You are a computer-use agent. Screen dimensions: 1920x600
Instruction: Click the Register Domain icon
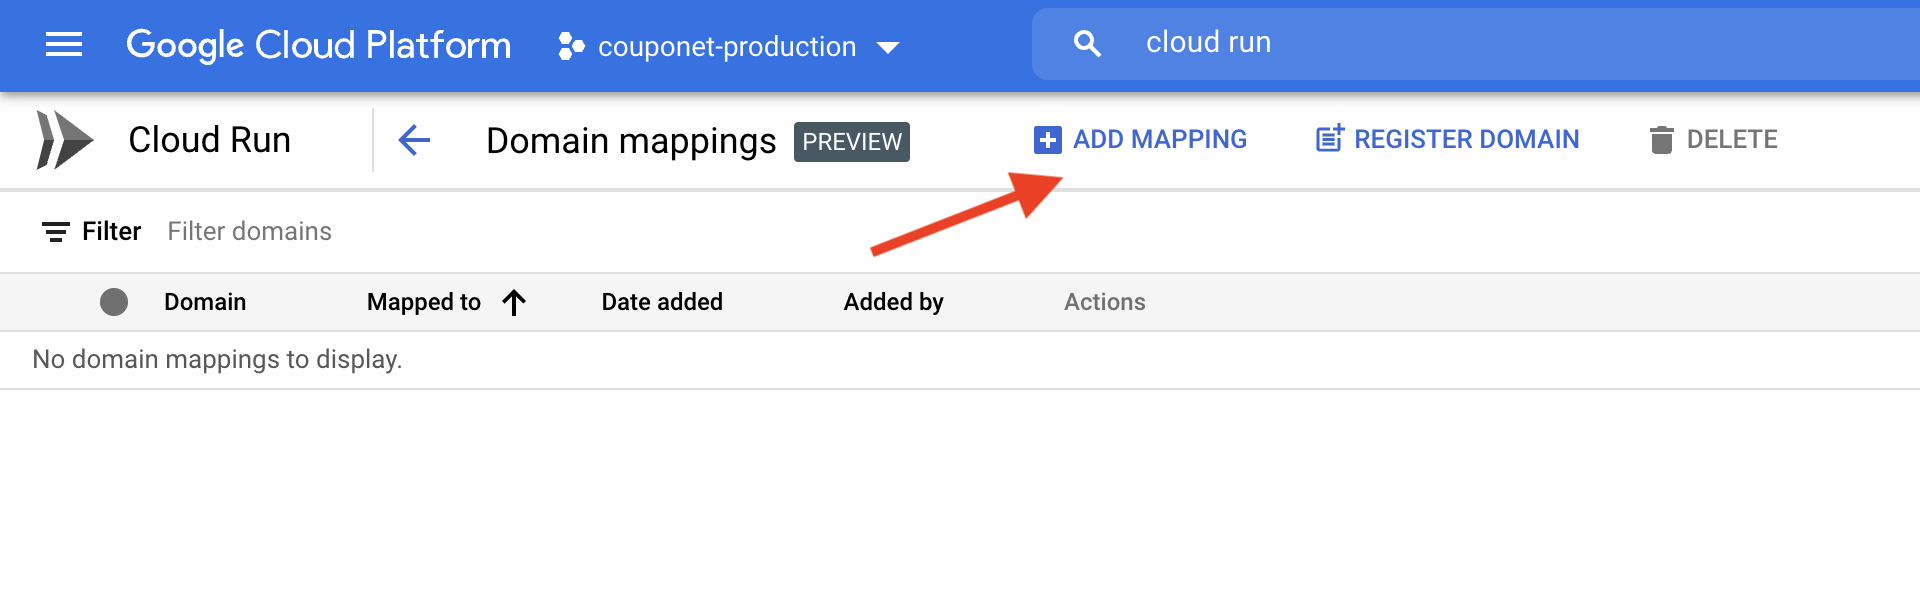pyautogui.click(x=1330, y=139)
